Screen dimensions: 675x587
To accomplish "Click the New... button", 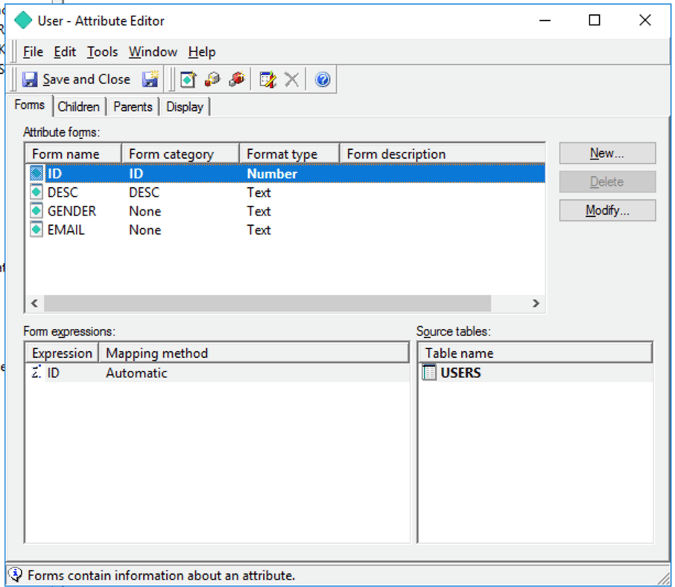I will click(607, 153).
